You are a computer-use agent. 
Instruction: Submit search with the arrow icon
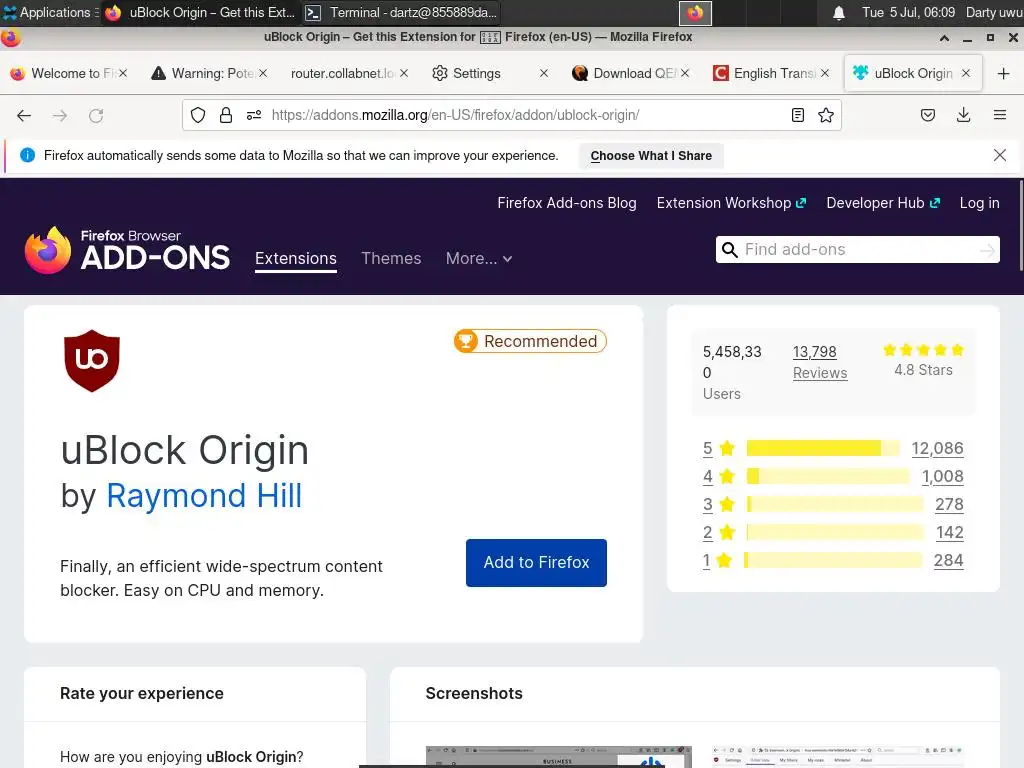point(987,250)
